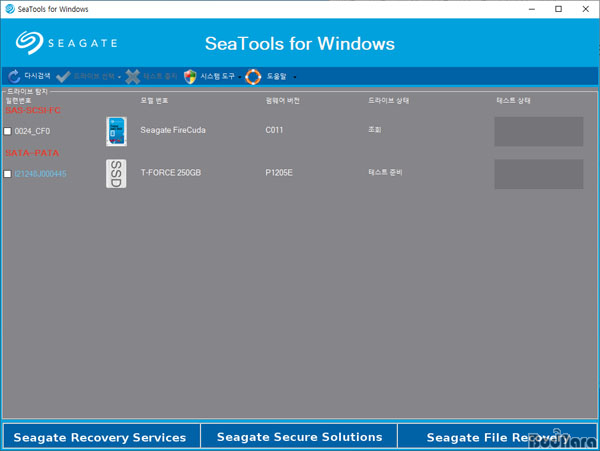The height and width of the screenshot is (451, 600).
Task: Click the 펌웨어 버전 column header
Action: [282, 101]
